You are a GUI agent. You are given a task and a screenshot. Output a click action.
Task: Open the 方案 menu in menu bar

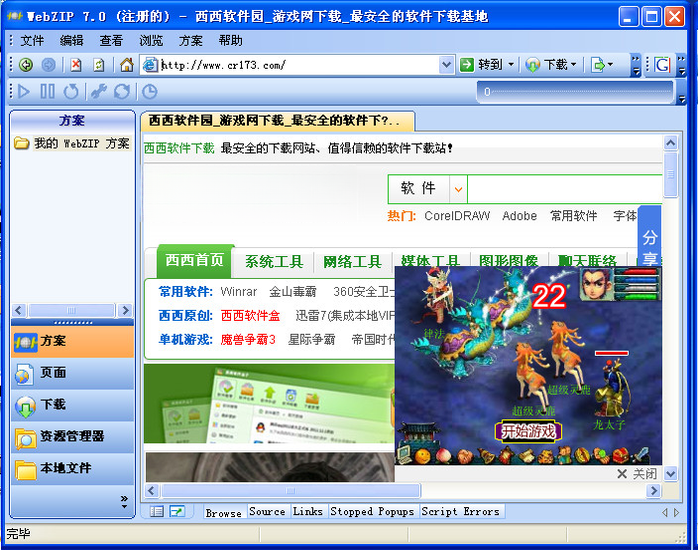click(x=191, y=40)
